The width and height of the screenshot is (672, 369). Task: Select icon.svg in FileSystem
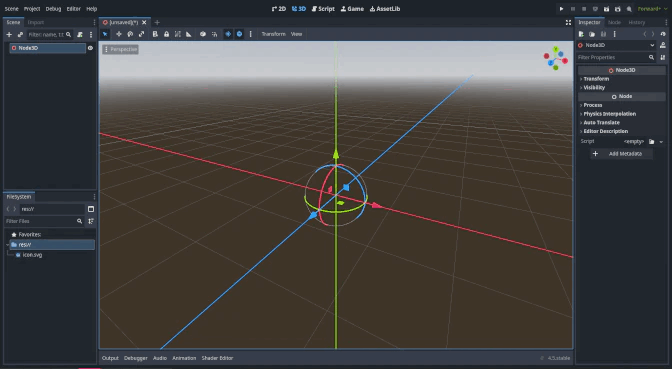point(32,255)
